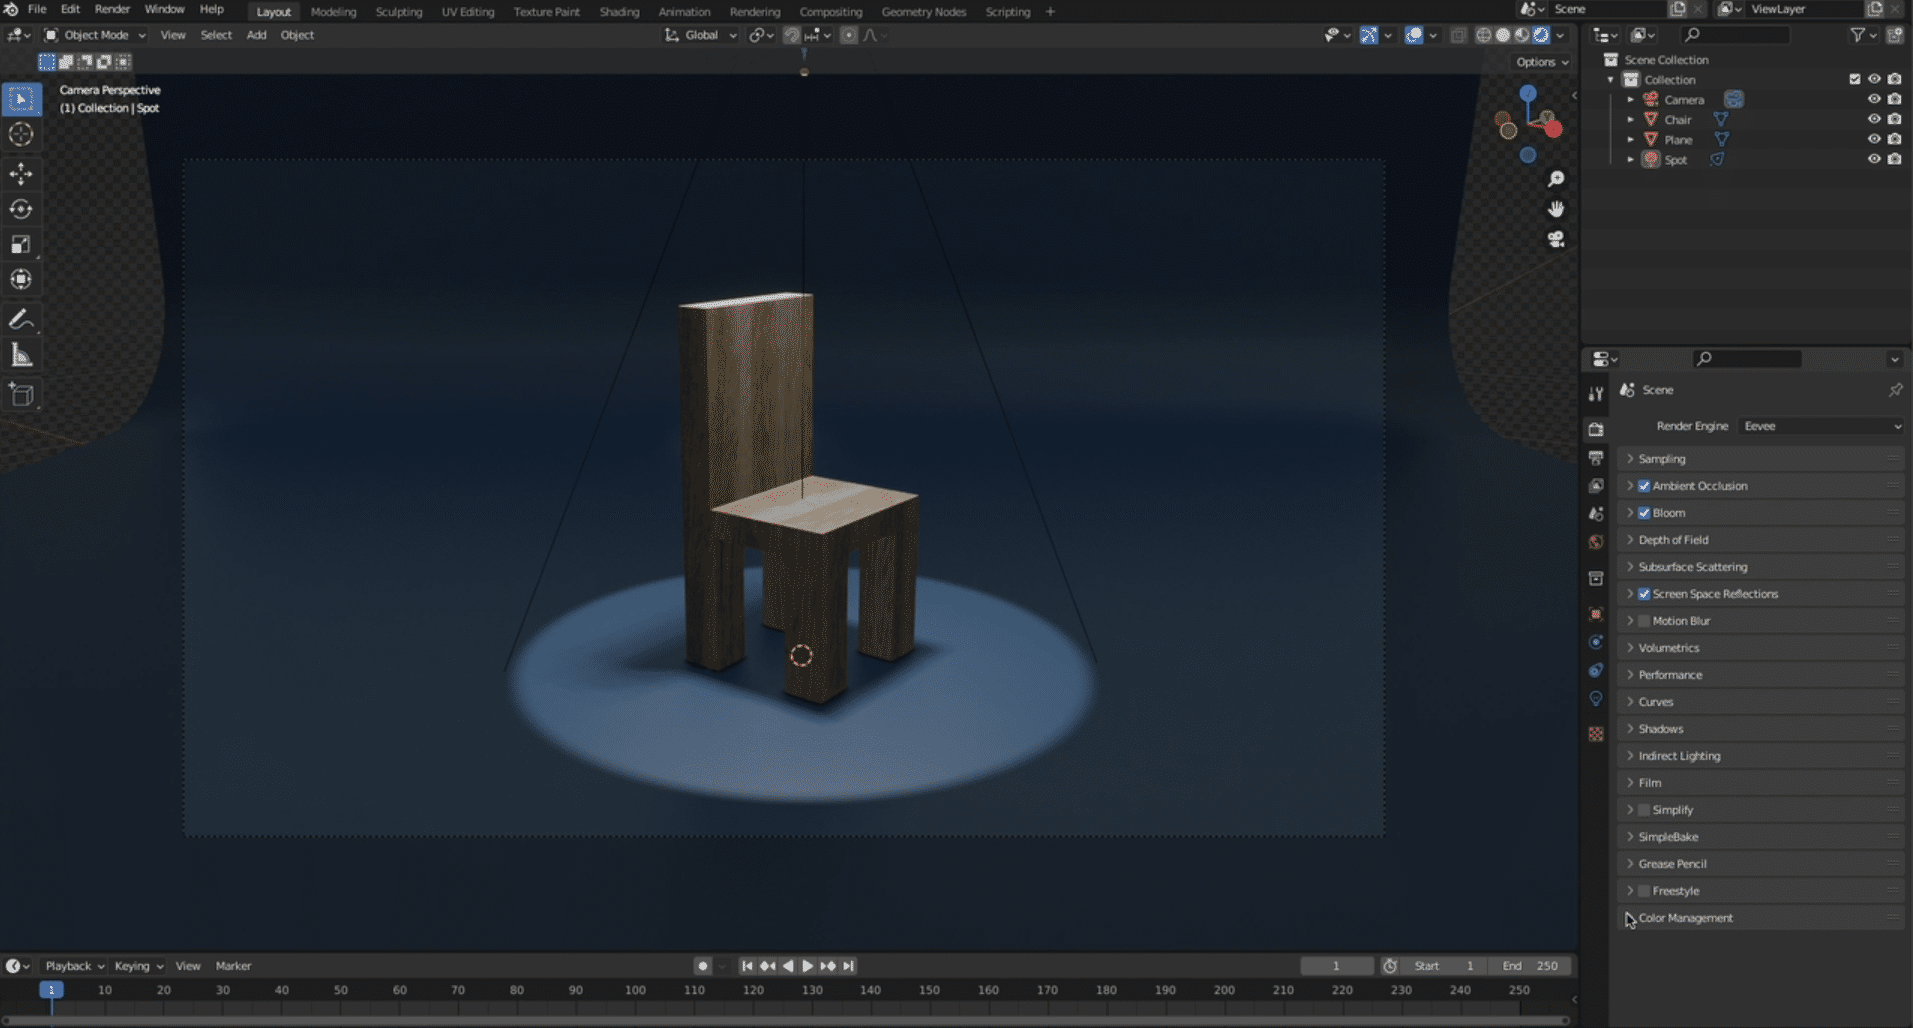Activate the Annotate pencil tool
This screenshot has height=1028, width=1913.
pos(21,320)
